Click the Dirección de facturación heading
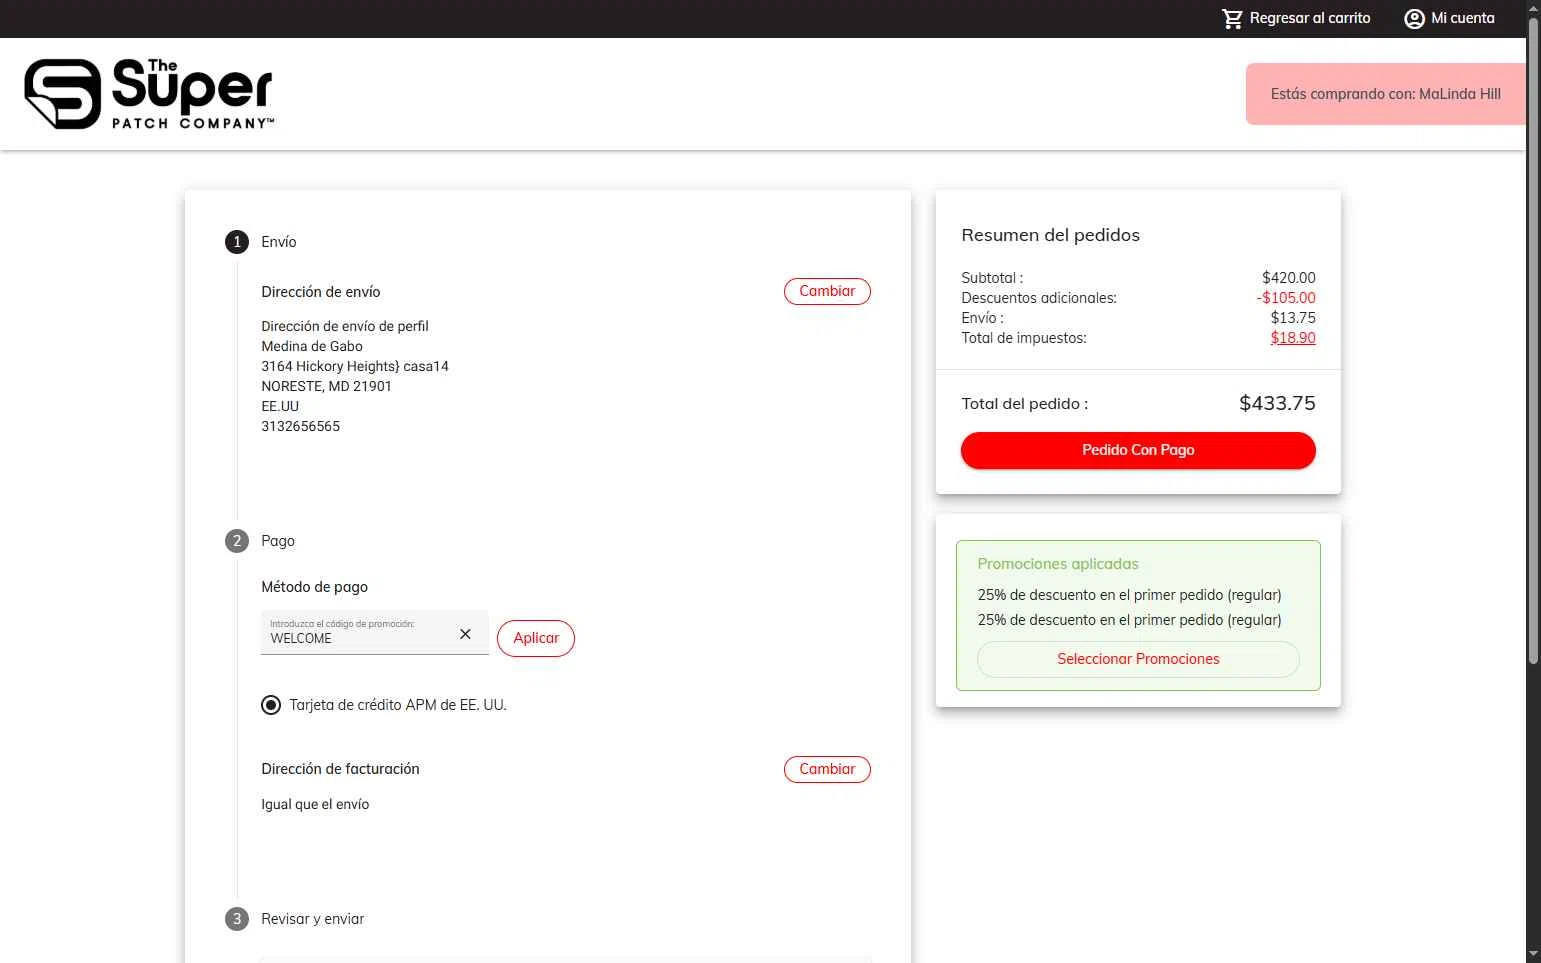Viewport: 1541px width, 963px height. point(340,769)
